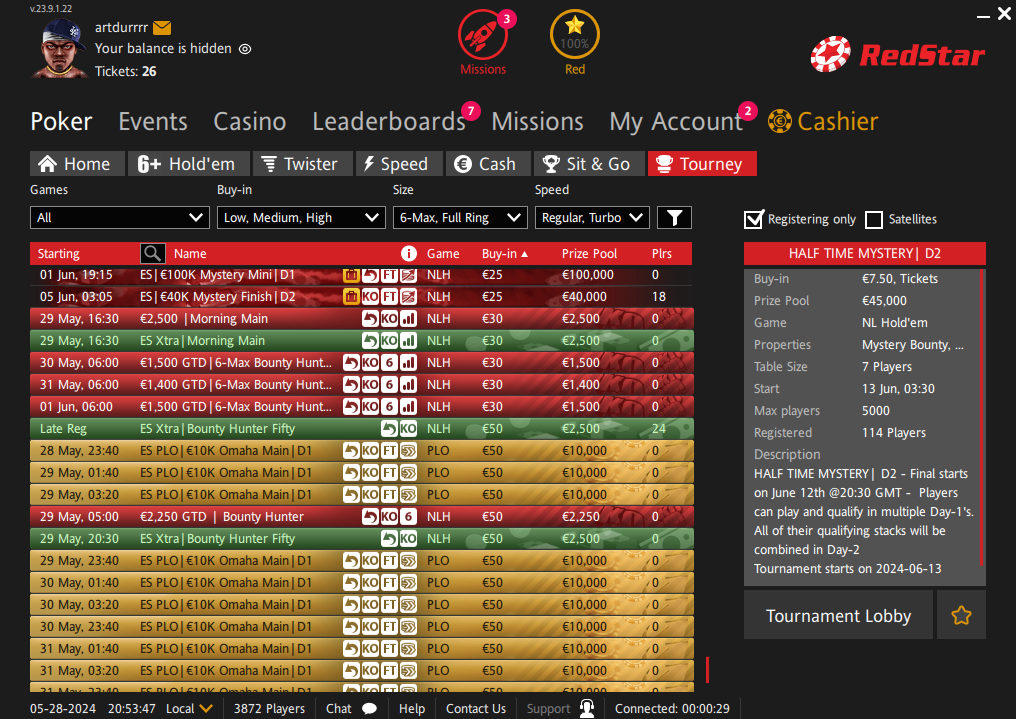Click the Chat label in status bar
The width and height of the screenshot is (1016, 719).
338,709
